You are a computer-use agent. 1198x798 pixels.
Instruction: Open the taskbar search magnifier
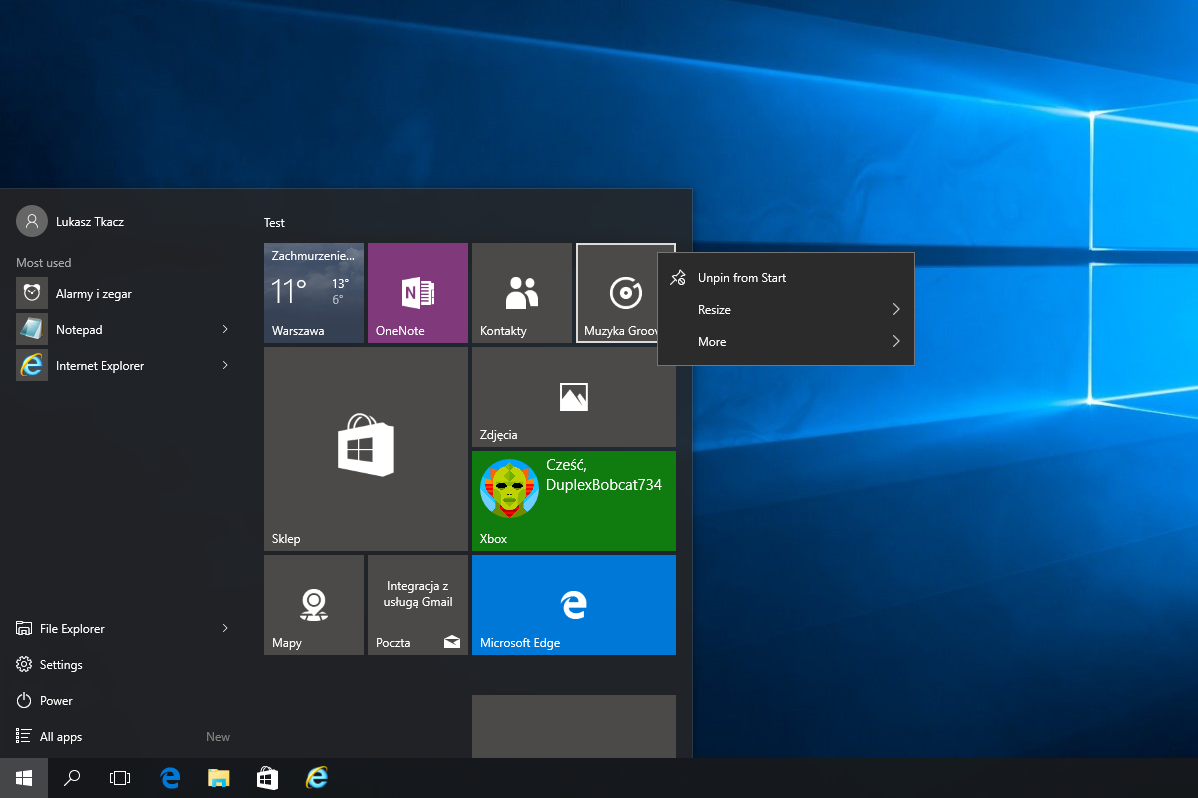coord(72,778)
